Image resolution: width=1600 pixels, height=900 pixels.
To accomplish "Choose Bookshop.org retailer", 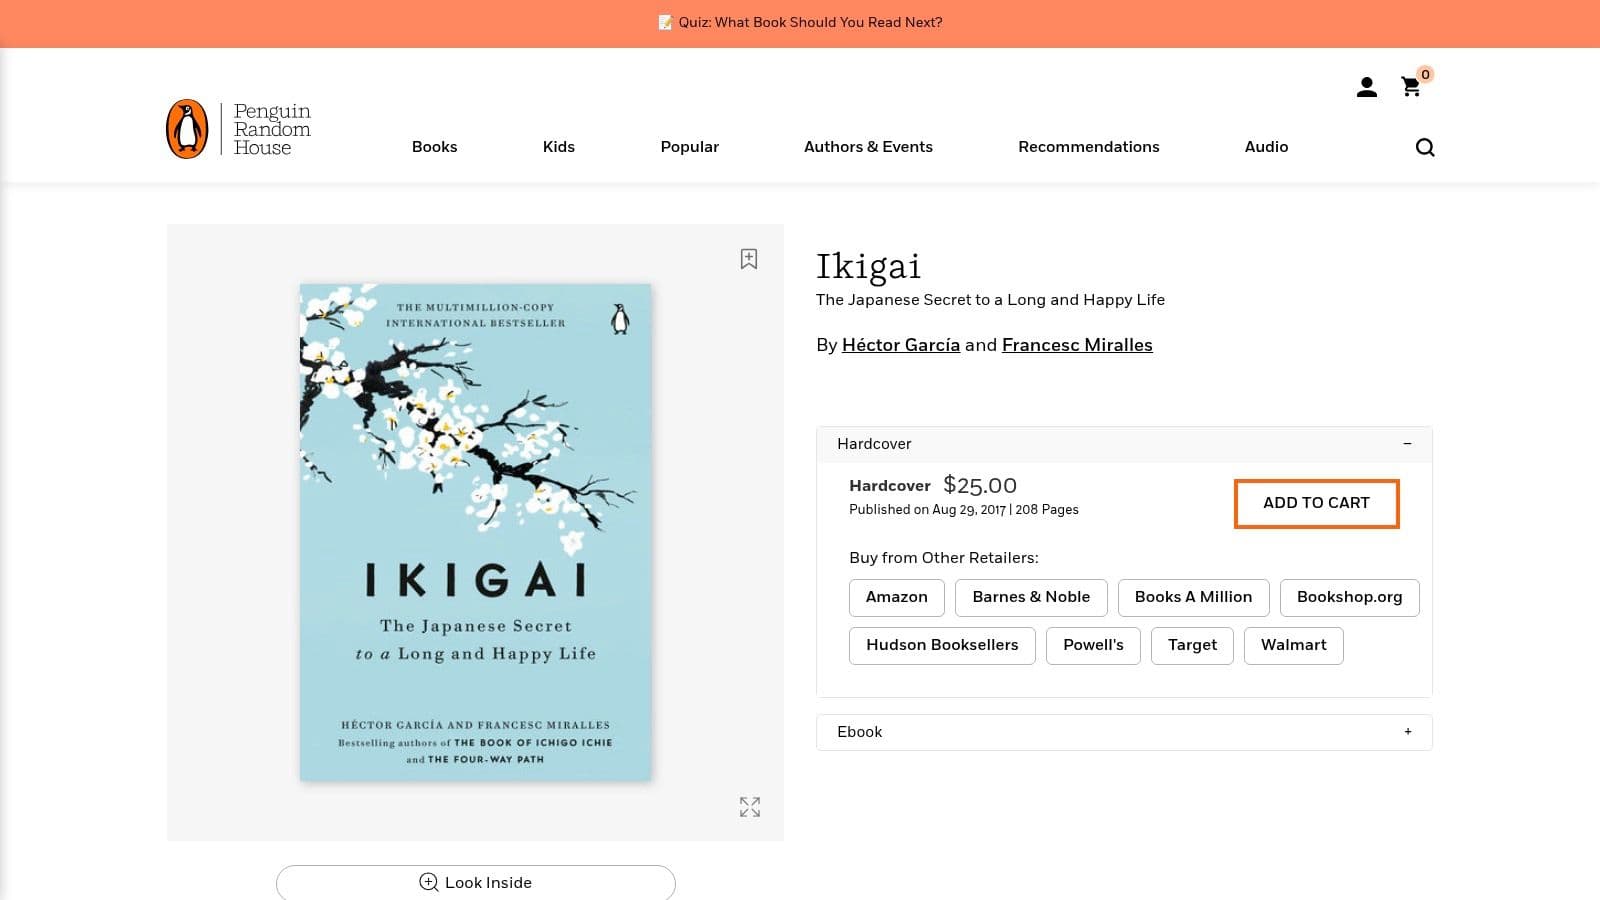I will tap(1349, 597).
